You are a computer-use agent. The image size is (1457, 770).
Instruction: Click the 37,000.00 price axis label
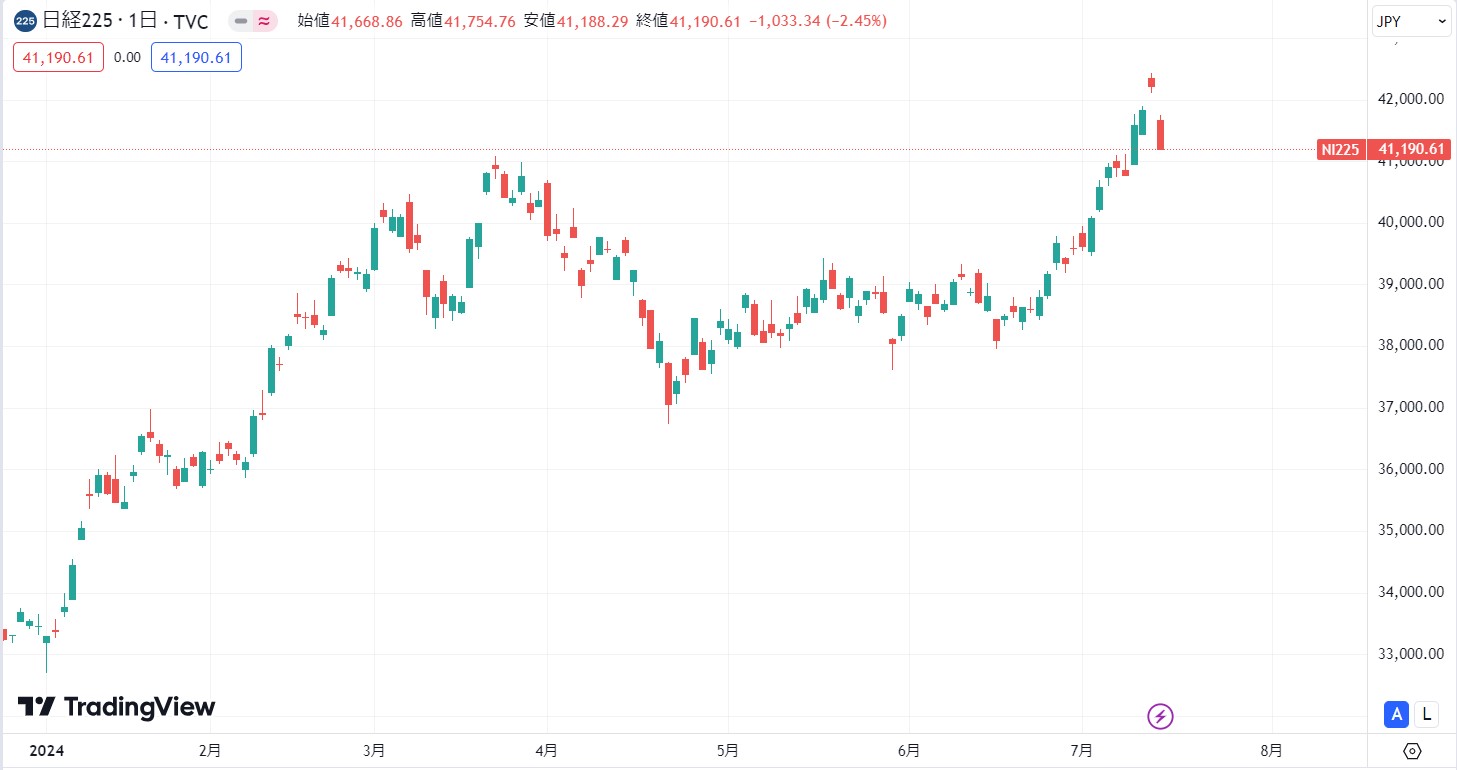tap(1410, 407)
